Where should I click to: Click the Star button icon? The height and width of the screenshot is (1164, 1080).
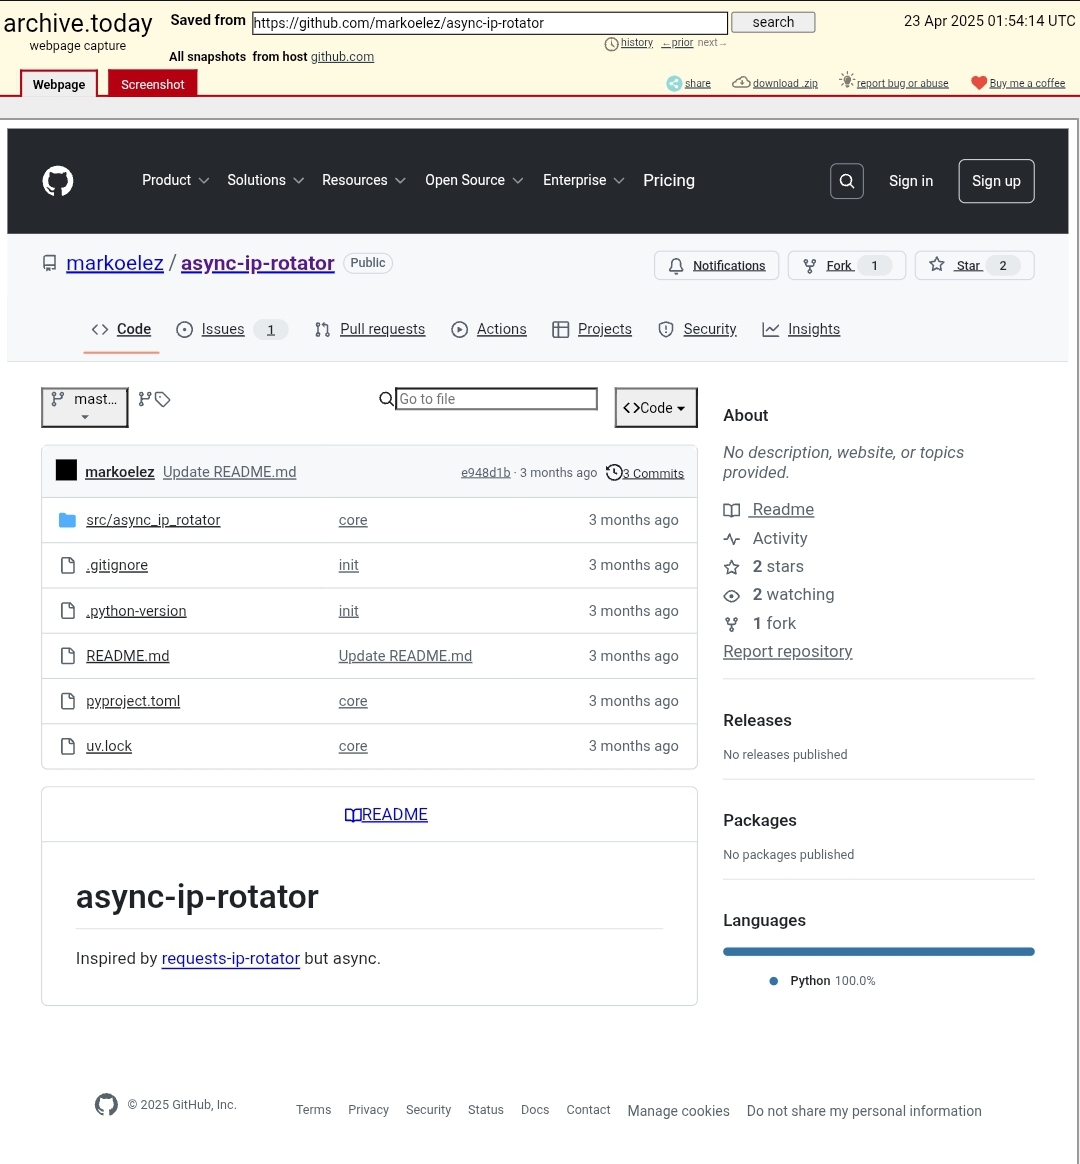(x=937, y=265)
